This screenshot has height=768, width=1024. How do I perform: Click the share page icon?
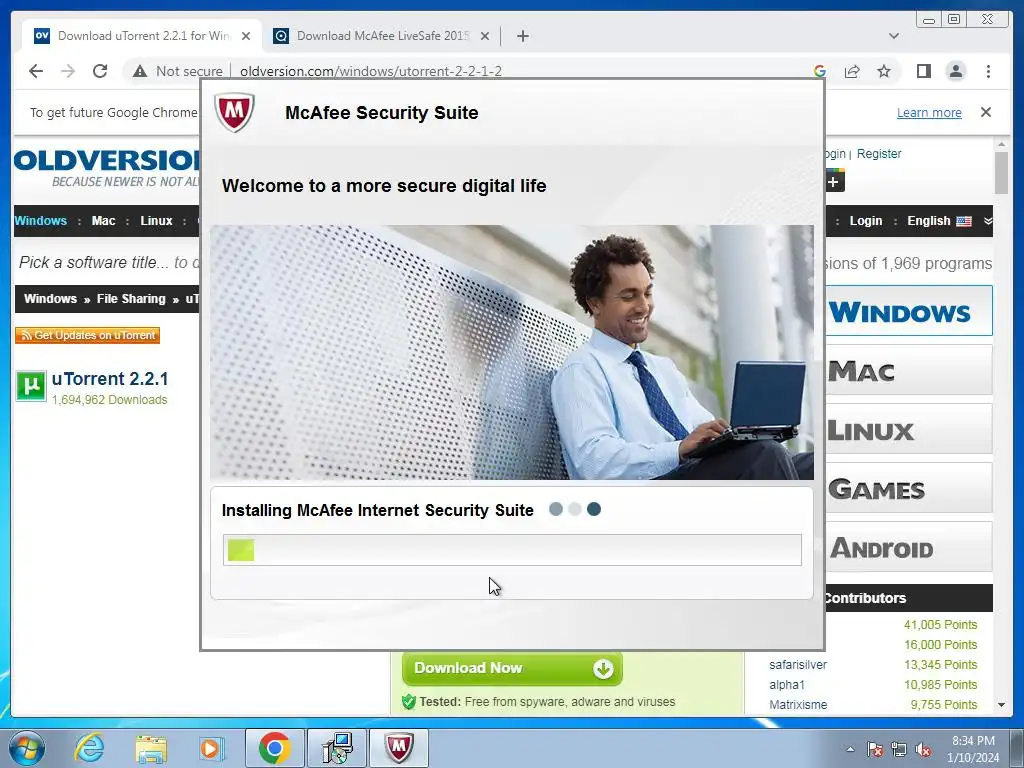[x=852, y=71]
